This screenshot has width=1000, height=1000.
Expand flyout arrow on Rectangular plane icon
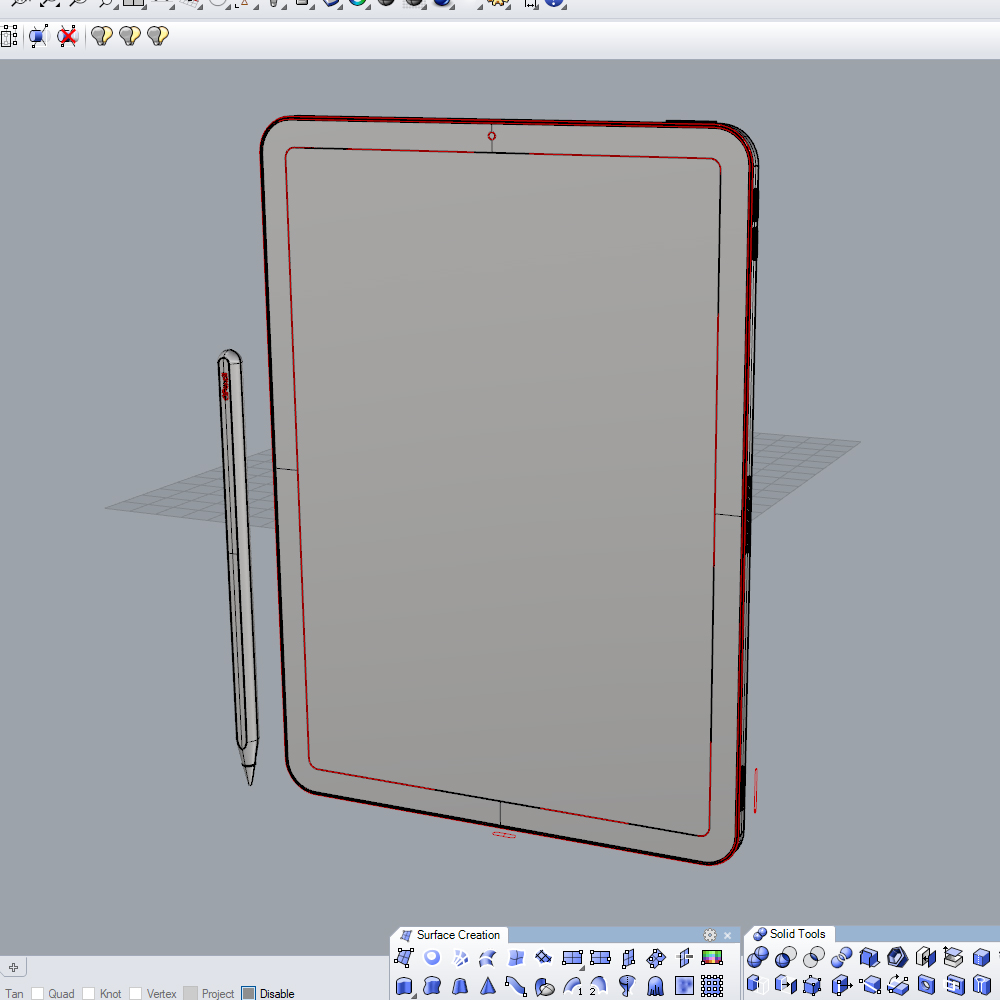pos(582,967)
